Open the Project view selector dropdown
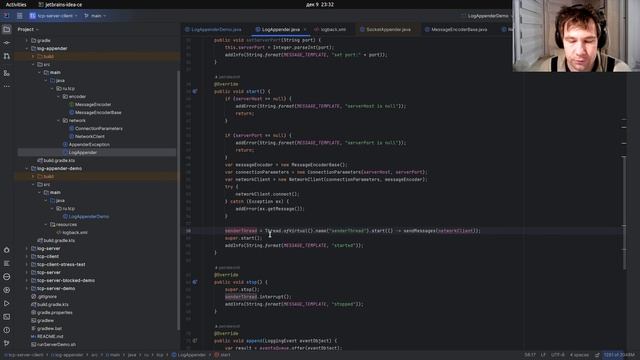Screen dimensions: 640x360 click(28, 29)
